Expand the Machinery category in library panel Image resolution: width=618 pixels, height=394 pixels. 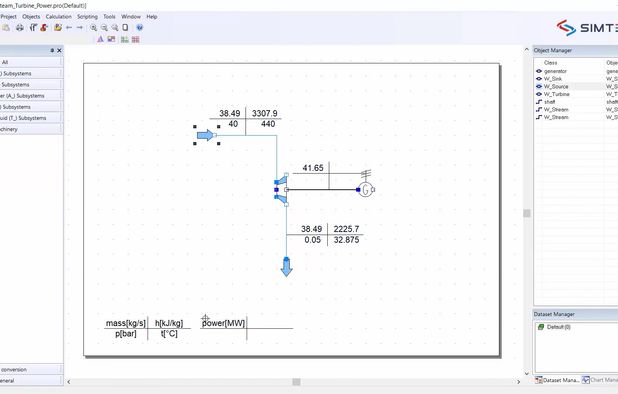(x=31, y=129)
